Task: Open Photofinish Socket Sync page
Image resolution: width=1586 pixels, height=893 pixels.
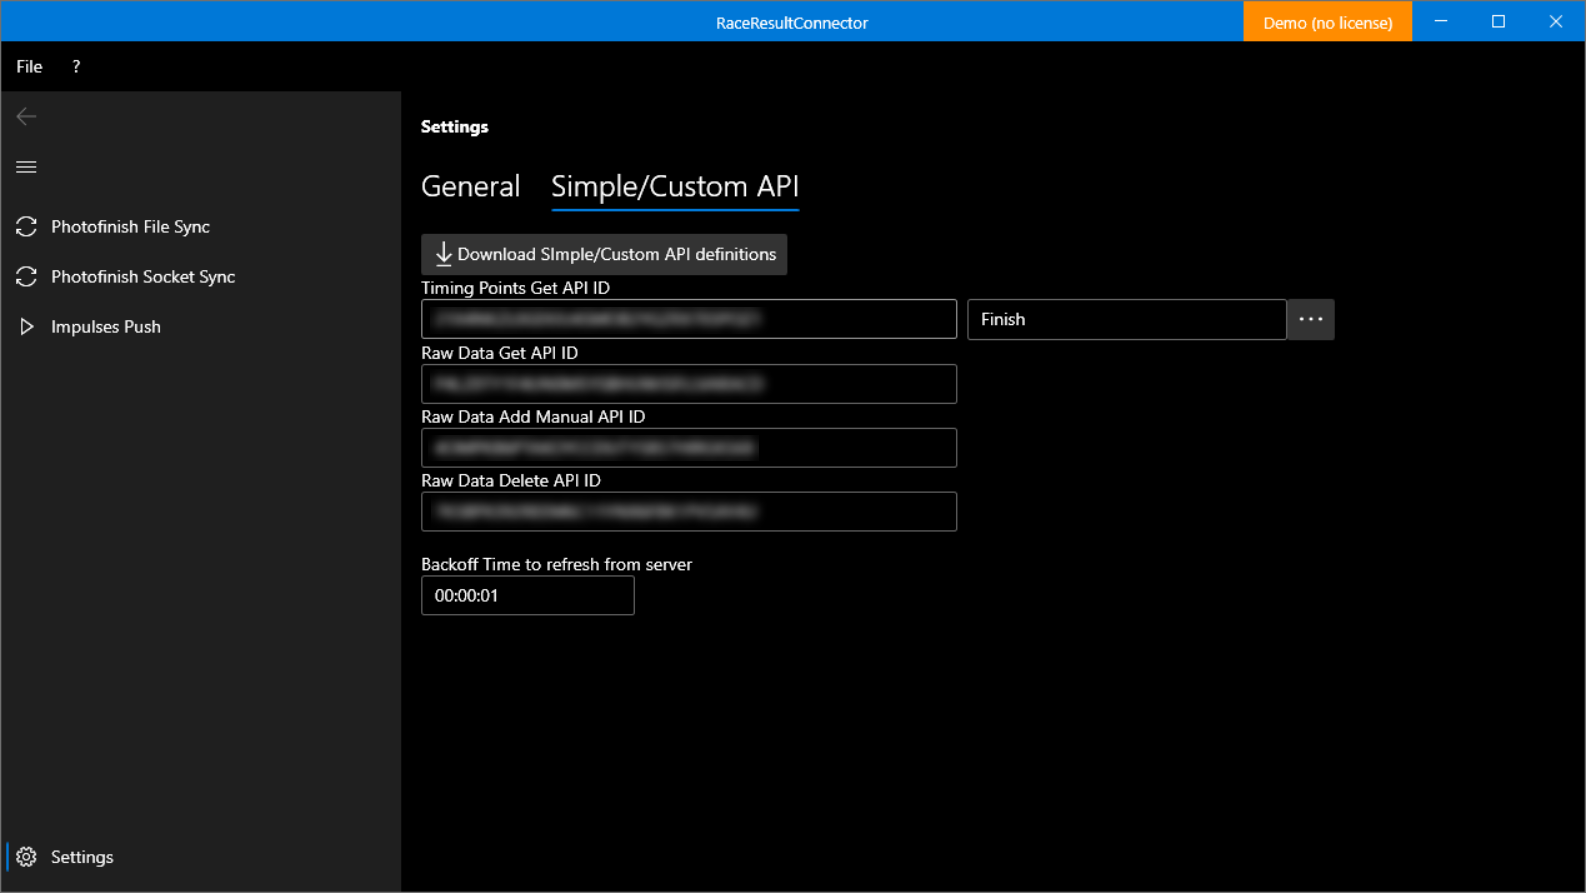Action: tap(143, 277)
